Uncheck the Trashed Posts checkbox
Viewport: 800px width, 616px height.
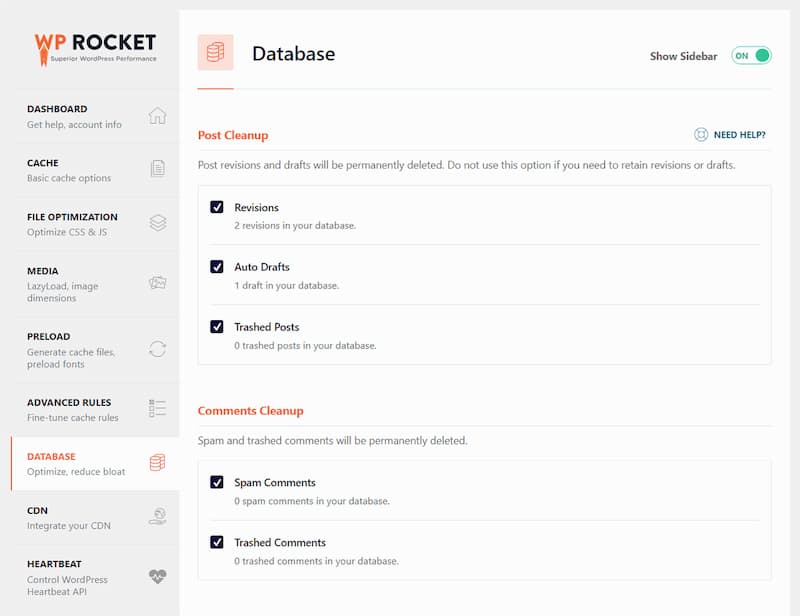(x=217, y=327)
